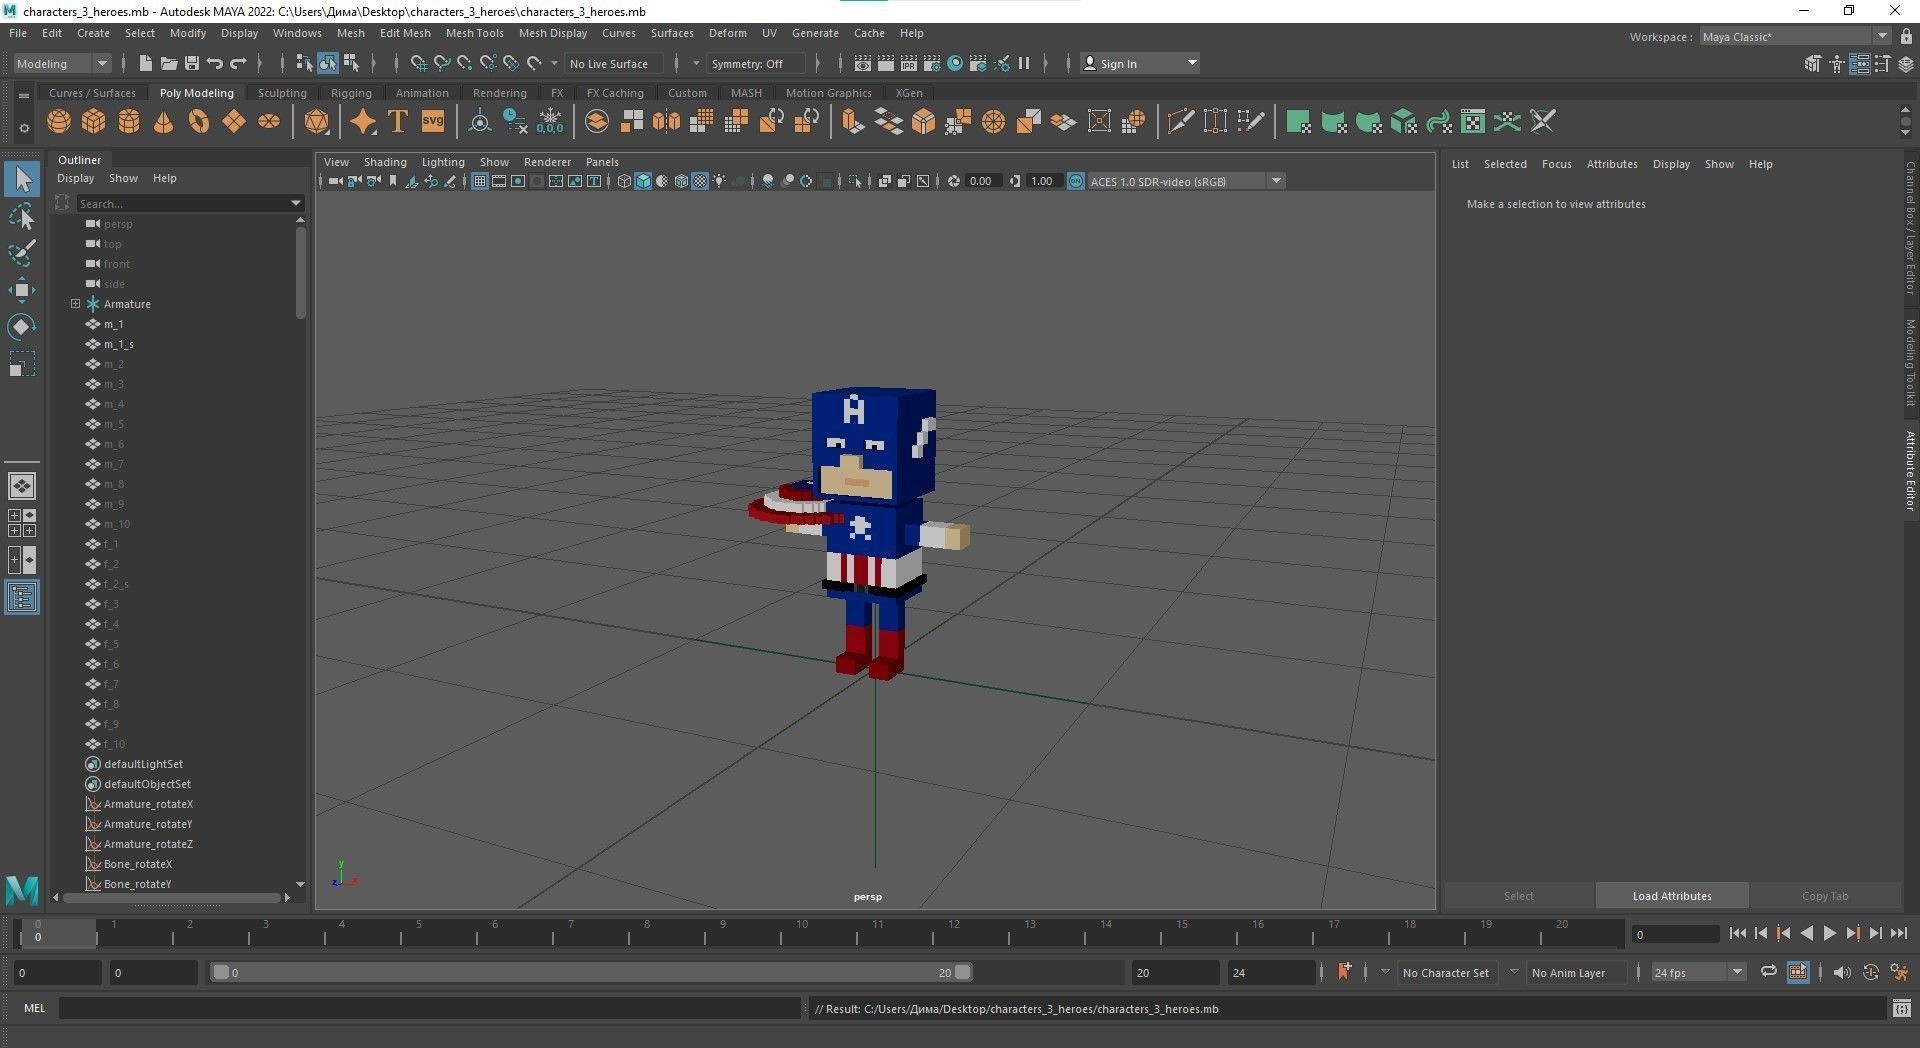This screenshot has width=1920, height=1048.
Task: Click the New Scene icon
Action: pyautogui.click(x=145, y=63)
